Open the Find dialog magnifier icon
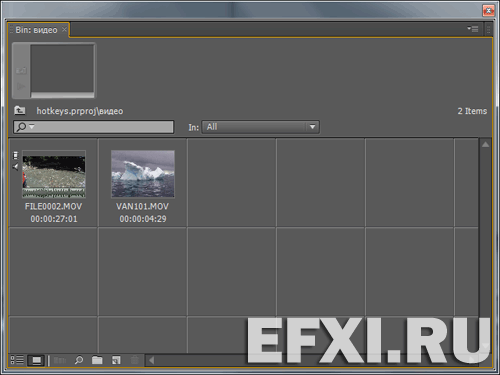The image size is (500, 375). click(79, 360)
